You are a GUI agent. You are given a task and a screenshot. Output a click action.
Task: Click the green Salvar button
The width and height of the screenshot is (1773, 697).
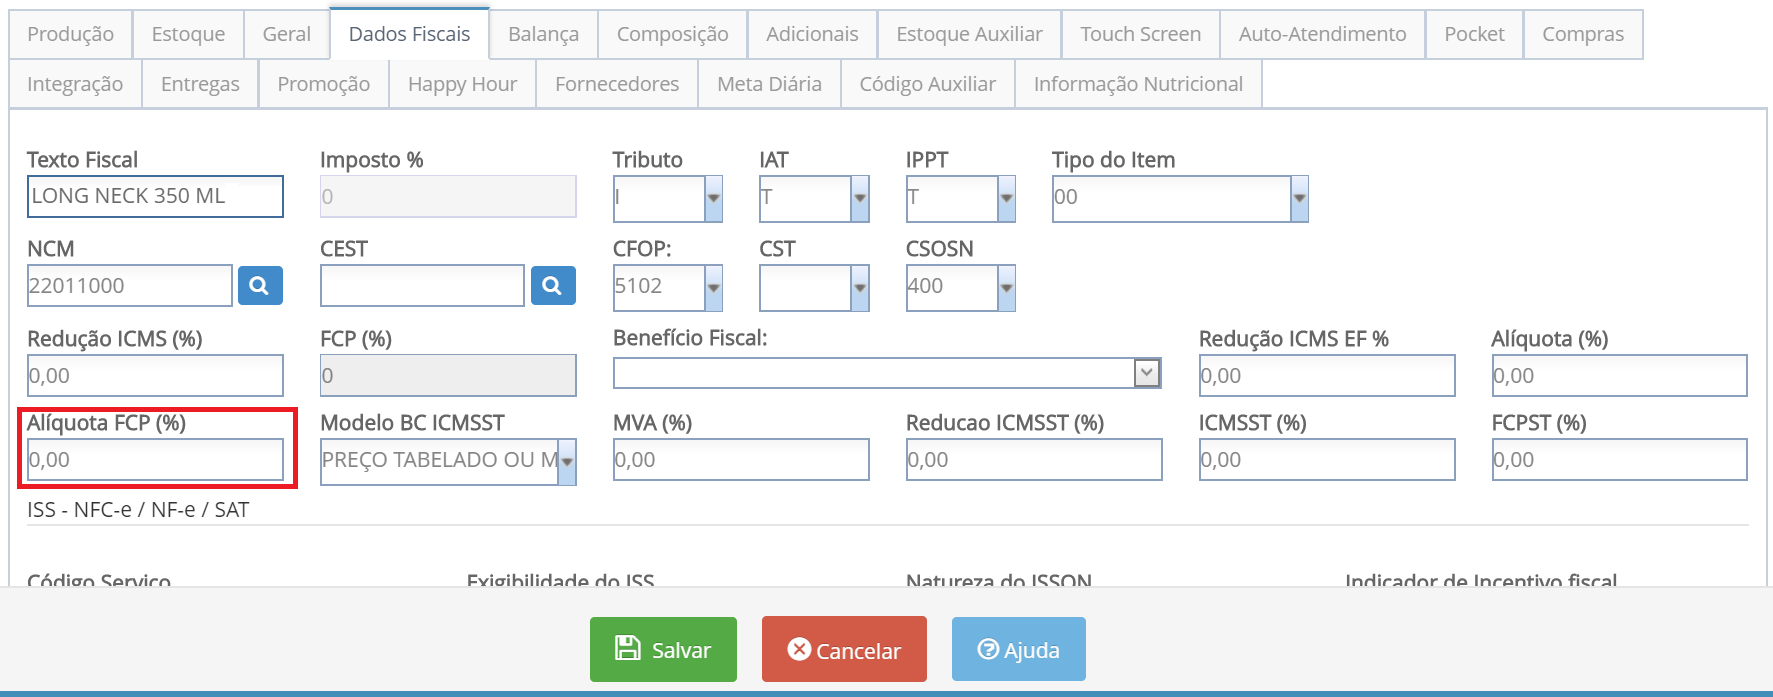pyautogui.click(x=663, y=649)
